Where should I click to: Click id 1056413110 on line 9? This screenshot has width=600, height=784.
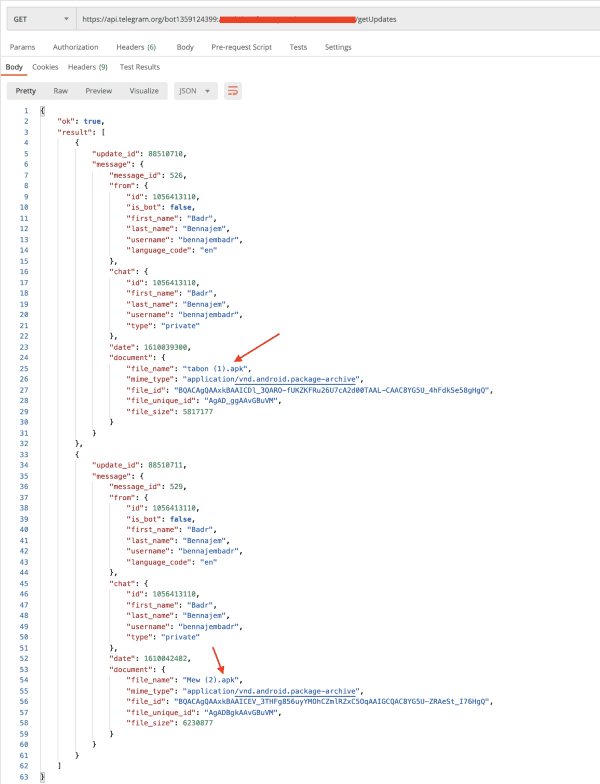tap(174, 196)
